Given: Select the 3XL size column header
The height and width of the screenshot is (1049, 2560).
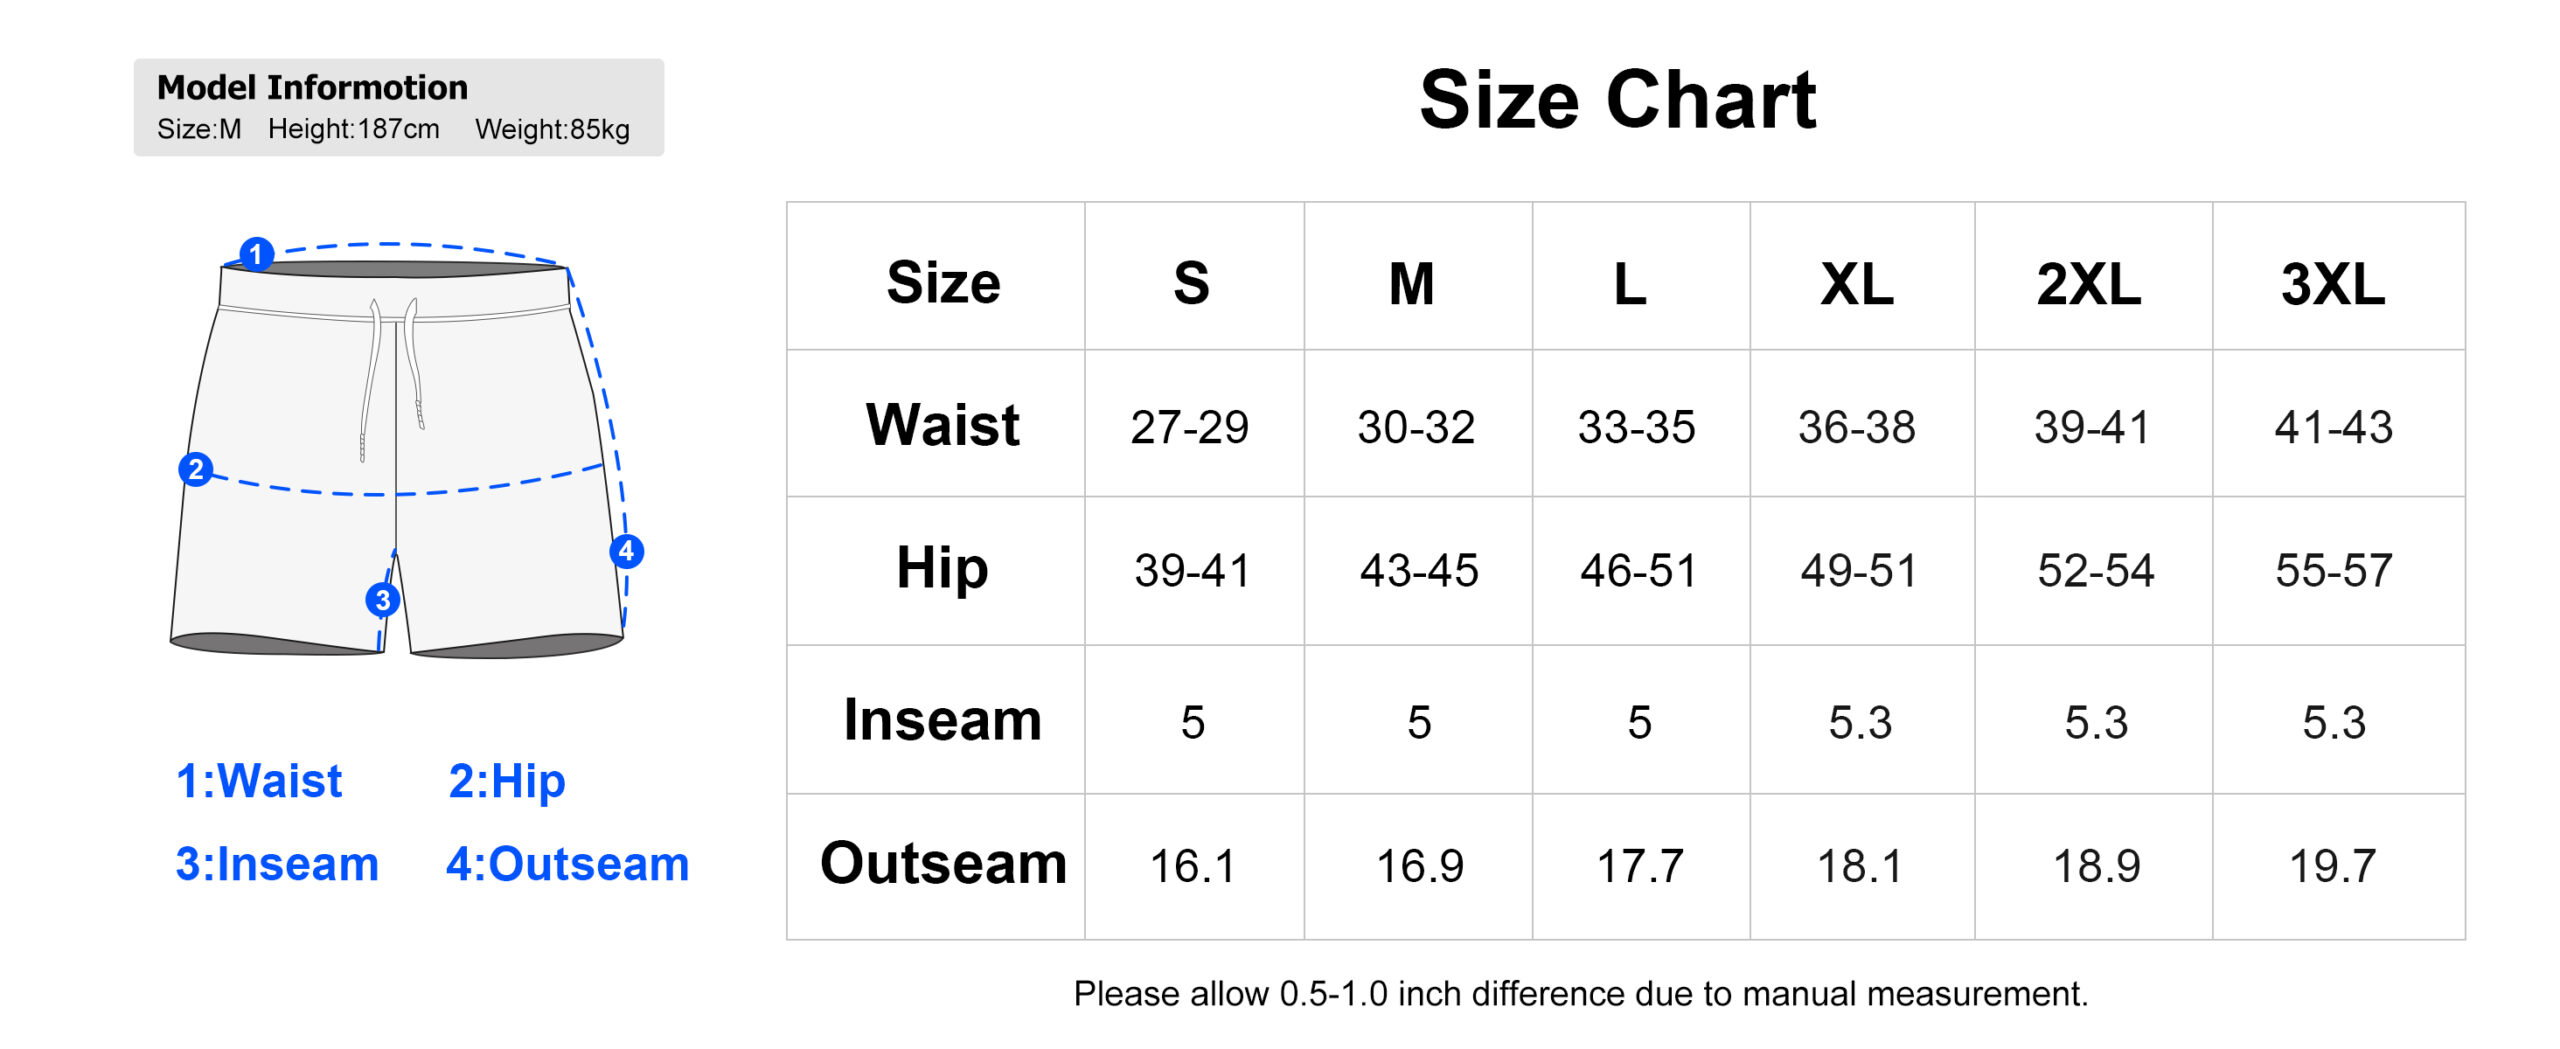Looking at the screenshot, I should 2332,284.
